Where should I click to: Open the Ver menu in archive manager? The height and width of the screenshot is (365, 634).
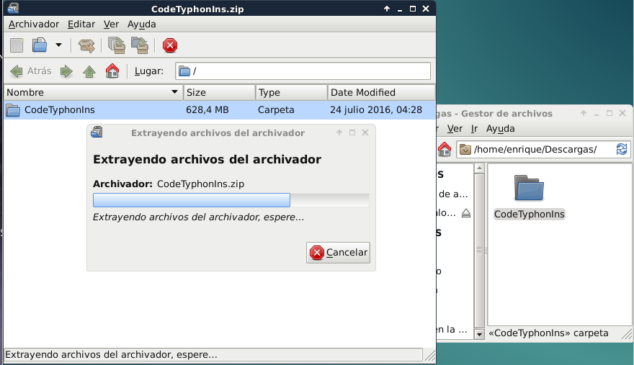tap(111, 24)
